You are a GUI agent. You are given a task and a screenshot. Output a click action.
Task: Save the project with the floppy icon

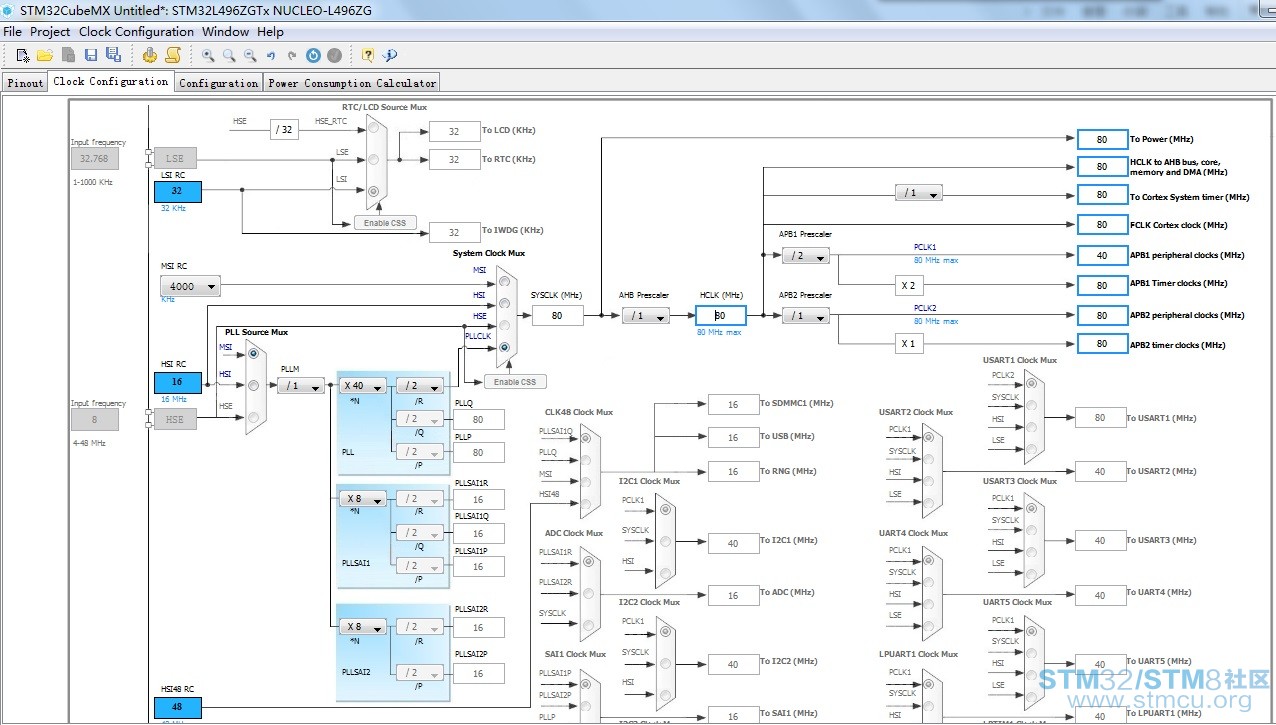tap(91, 55)
